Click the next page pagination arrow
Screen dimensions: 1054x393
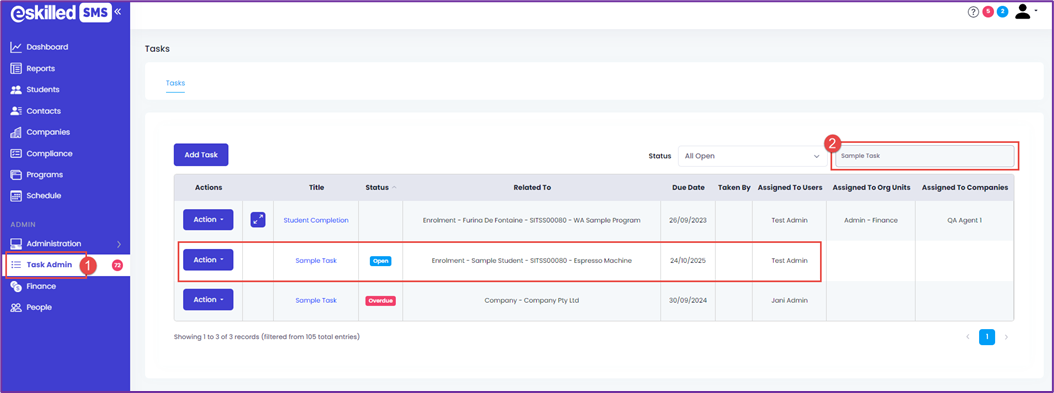tap(1006, 337)
